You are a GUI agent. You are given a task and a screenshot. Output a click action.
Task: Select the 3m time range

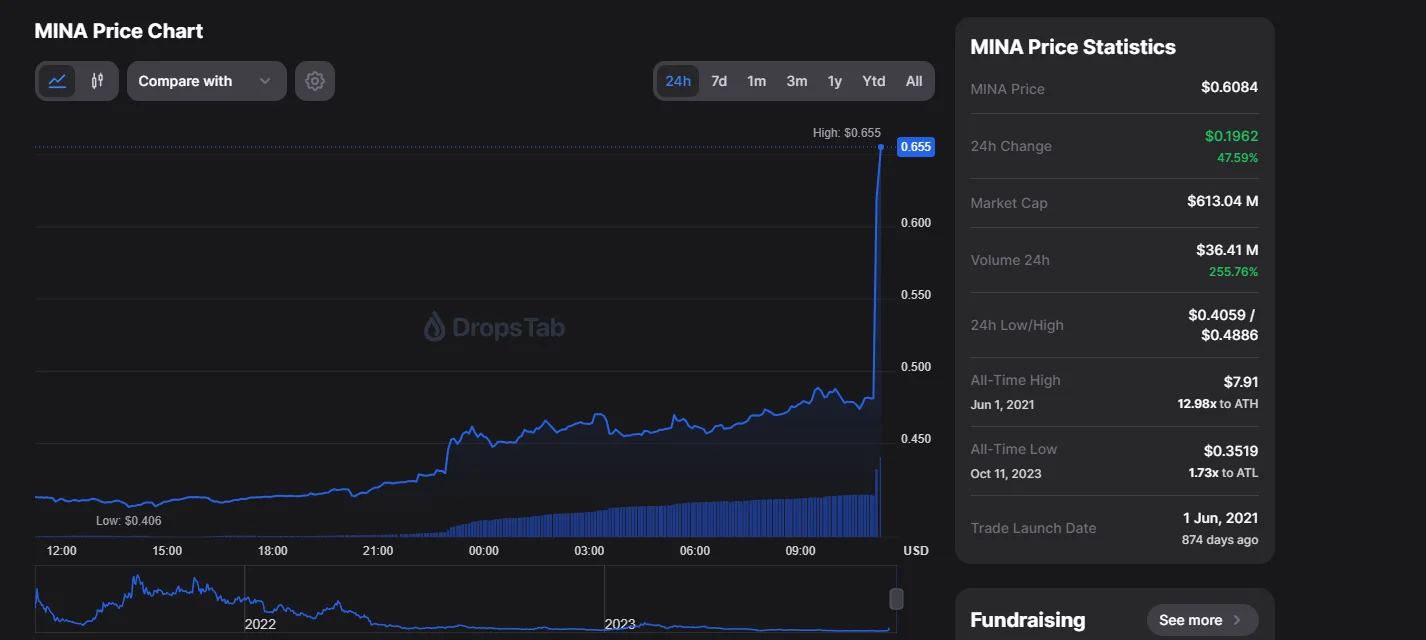797,81
